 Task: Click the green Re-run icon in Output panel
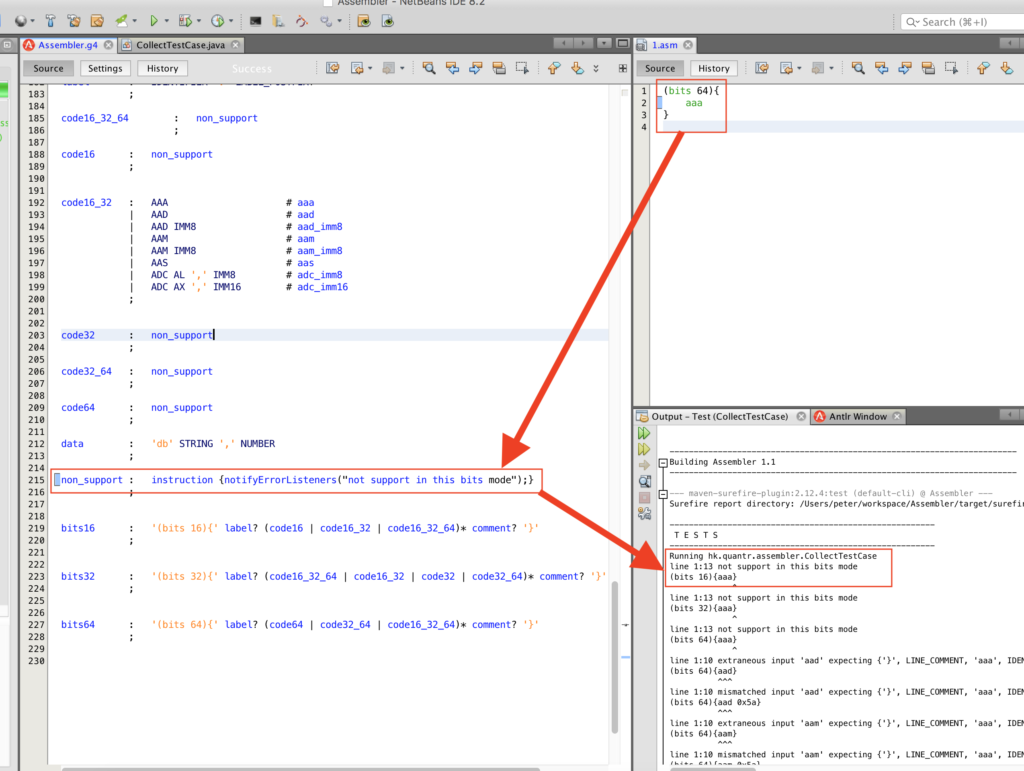click(644, 433)
